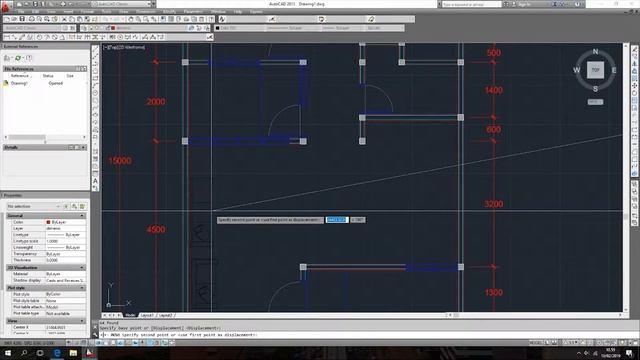Screen dimensions: 640x360
Task: Select the Line tool in Draw toolbar
Action: [96, 49]
